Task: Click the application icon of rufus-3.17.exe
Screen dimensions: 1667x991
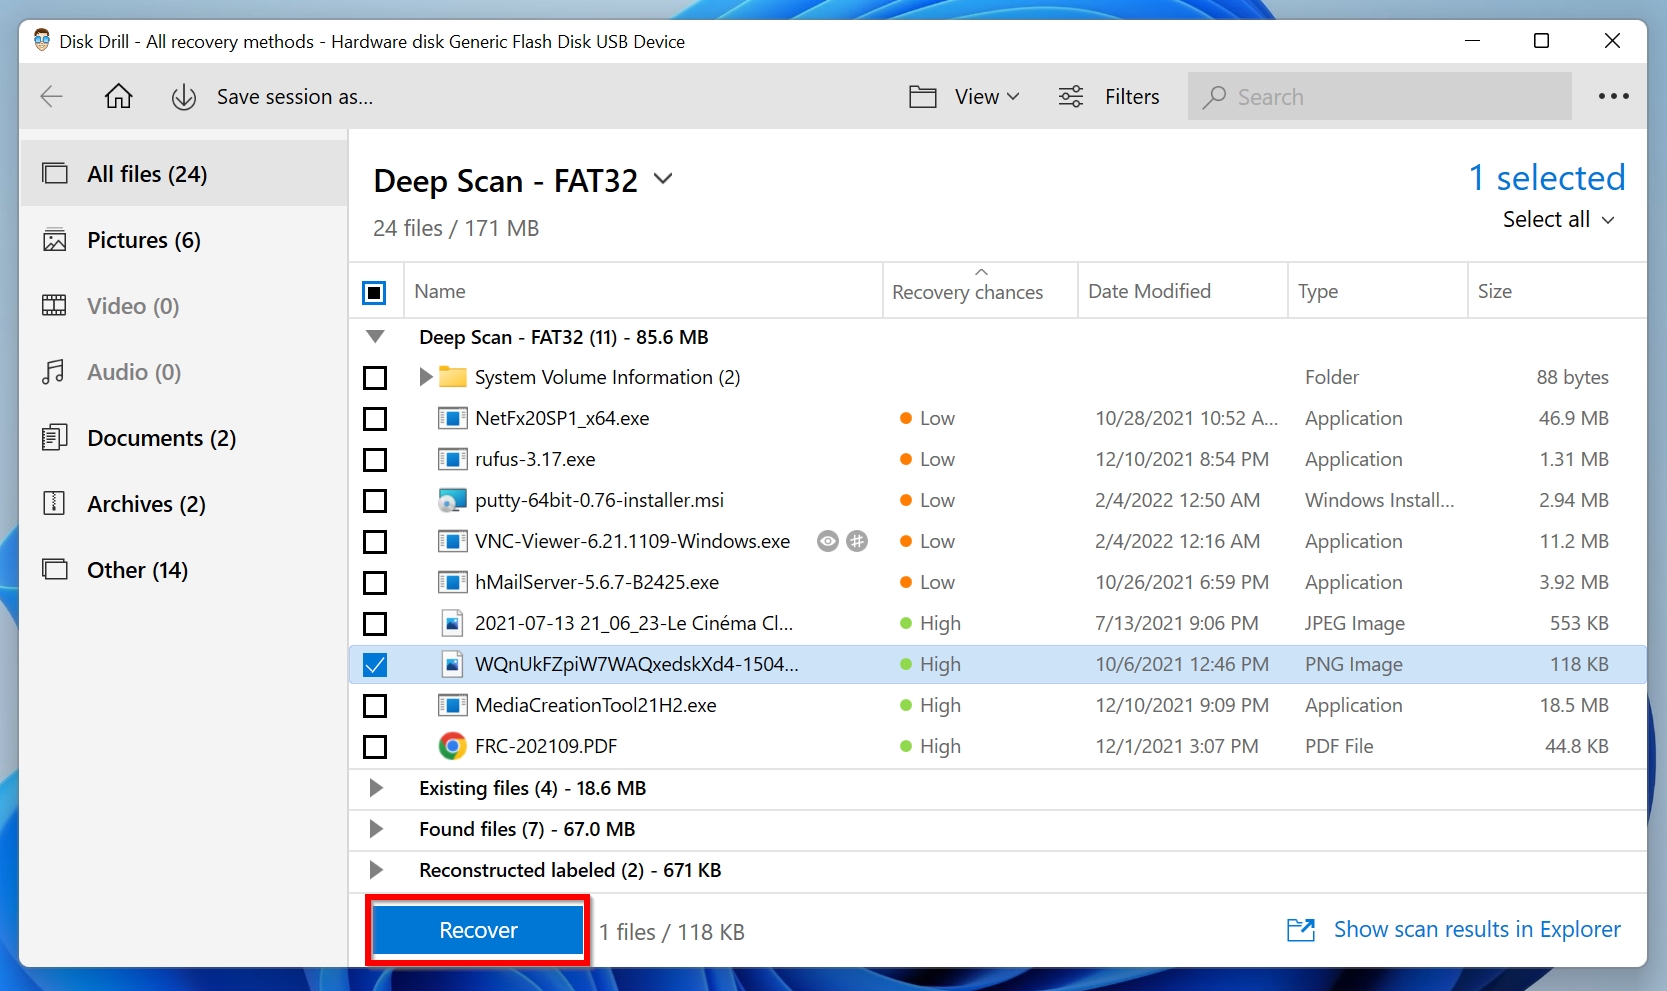Action: point(453,459)
